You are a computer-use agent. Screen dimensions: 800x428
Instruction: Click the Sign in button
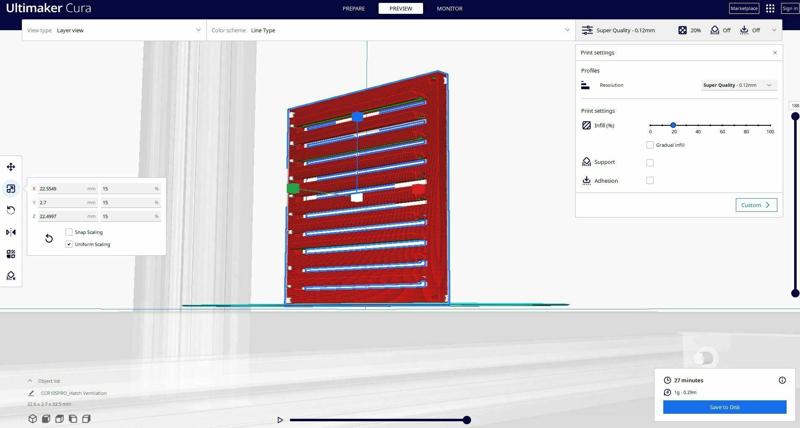pyautogui.click(x=790, y=9)
